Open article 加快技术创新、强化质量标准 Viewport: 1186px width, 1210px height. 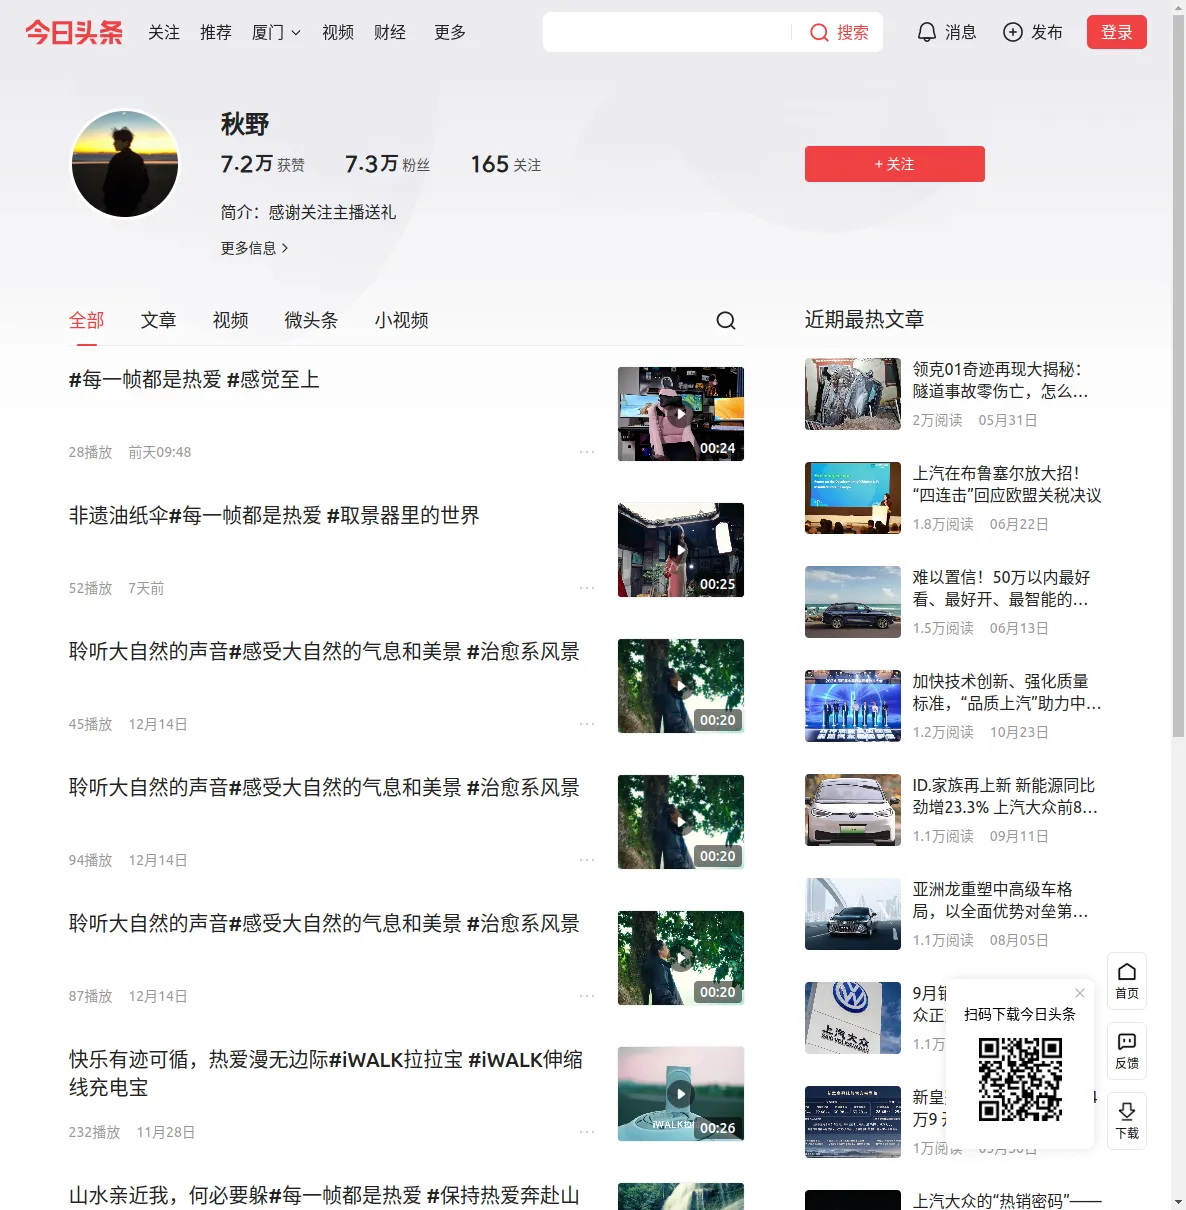1007,692
